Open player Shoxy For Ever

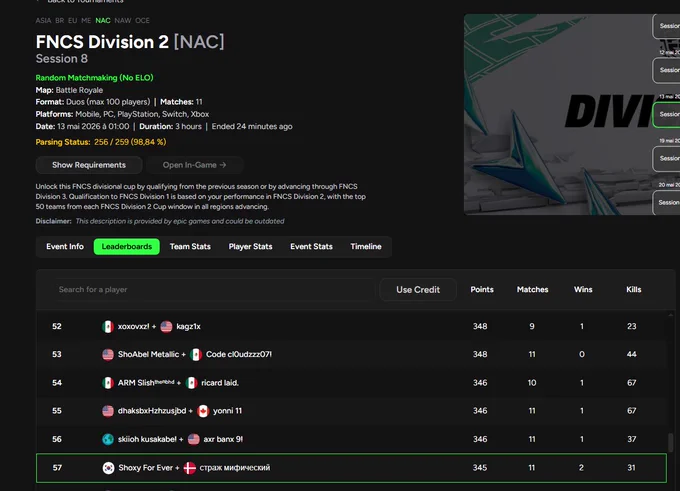[146, 468]
